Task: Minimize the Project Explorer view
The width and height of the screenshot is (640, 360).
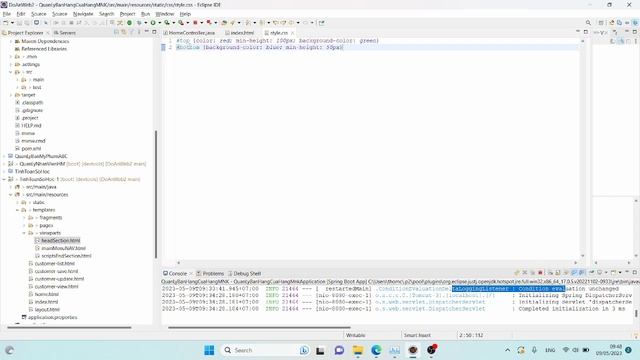Action: coord(147,32)
